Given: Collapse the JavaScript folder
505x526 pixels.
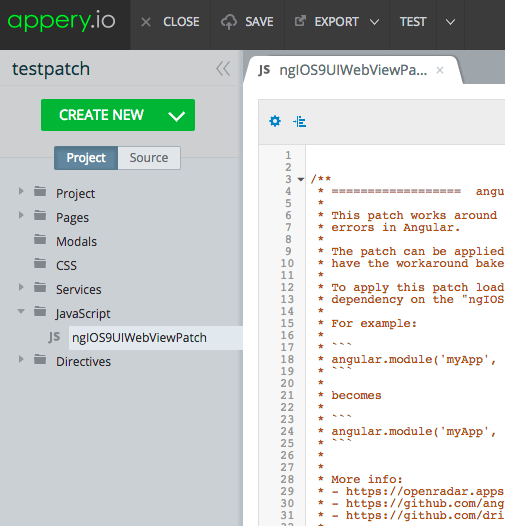Looking at the screenshot, I should point(21,311).
